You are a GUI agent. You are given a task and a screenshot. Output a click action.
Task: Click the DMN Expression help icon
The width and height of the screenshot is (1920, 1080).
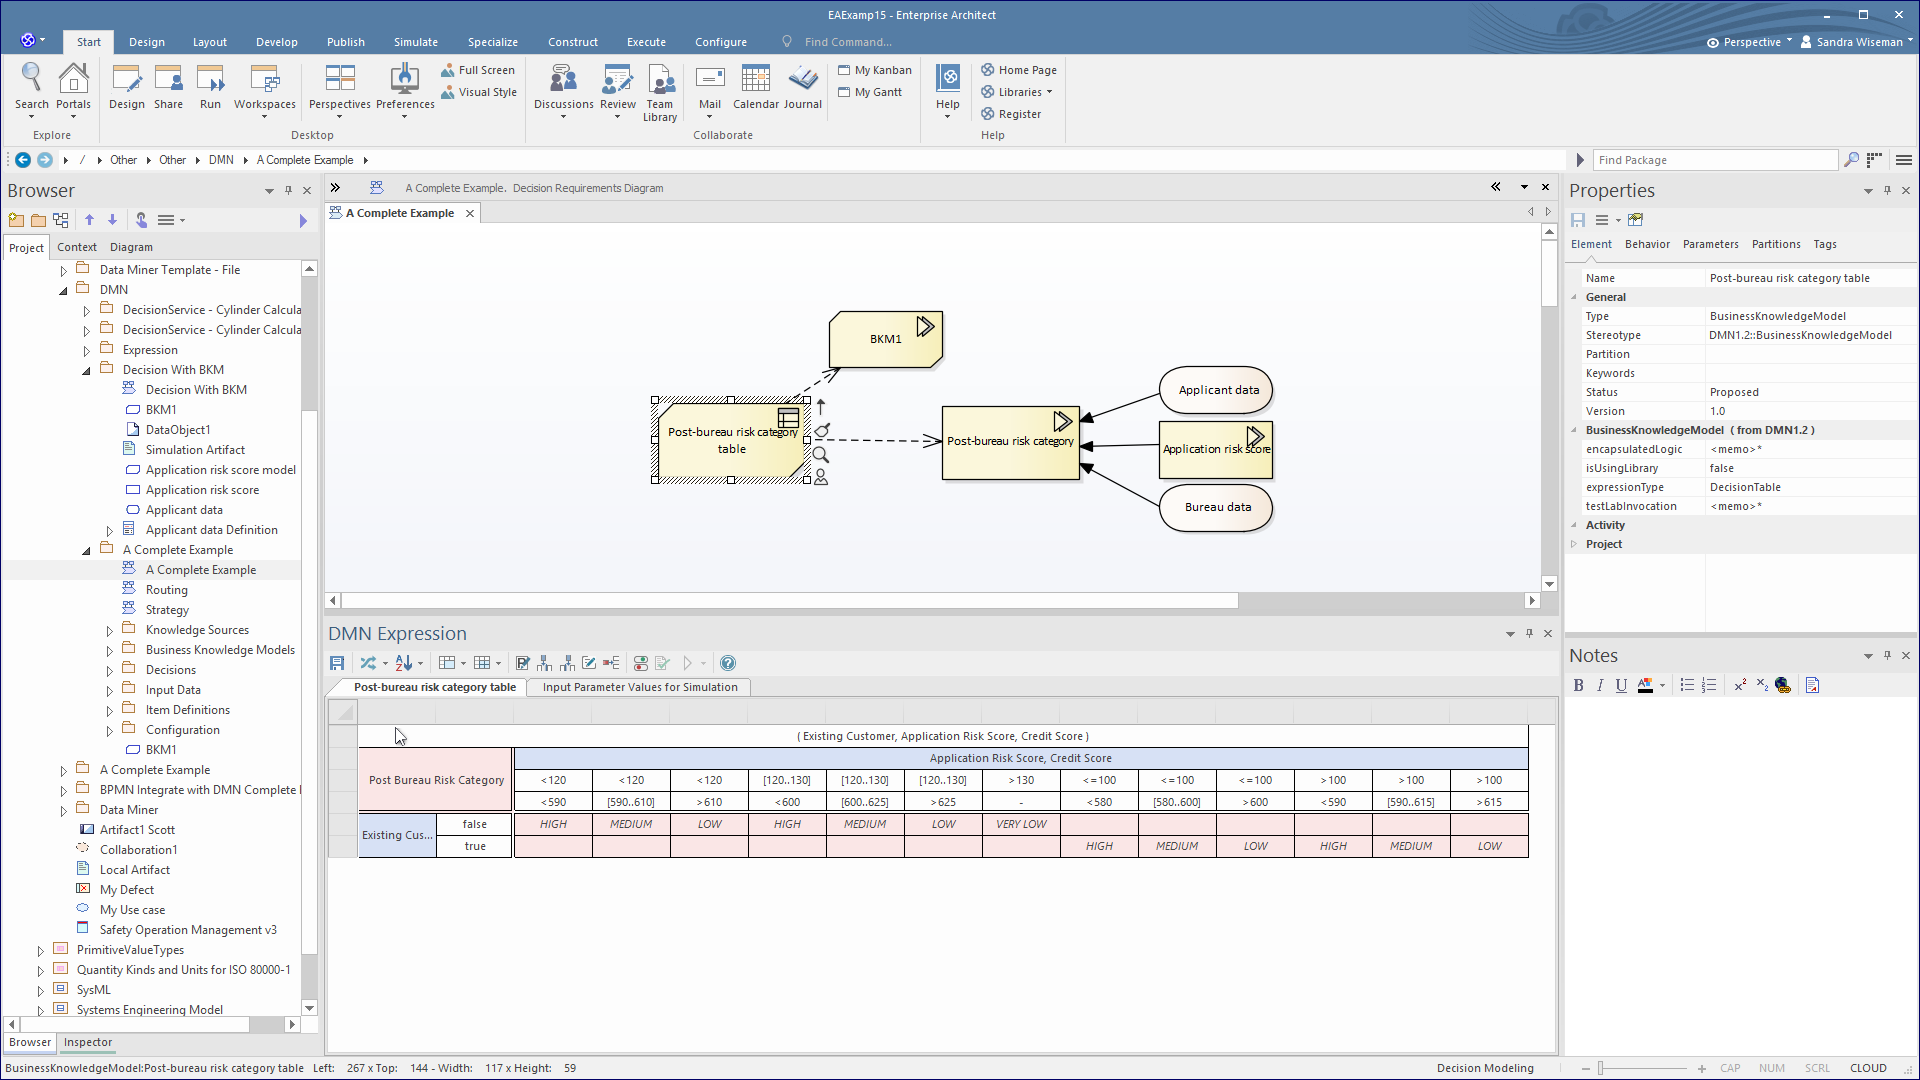728,663
